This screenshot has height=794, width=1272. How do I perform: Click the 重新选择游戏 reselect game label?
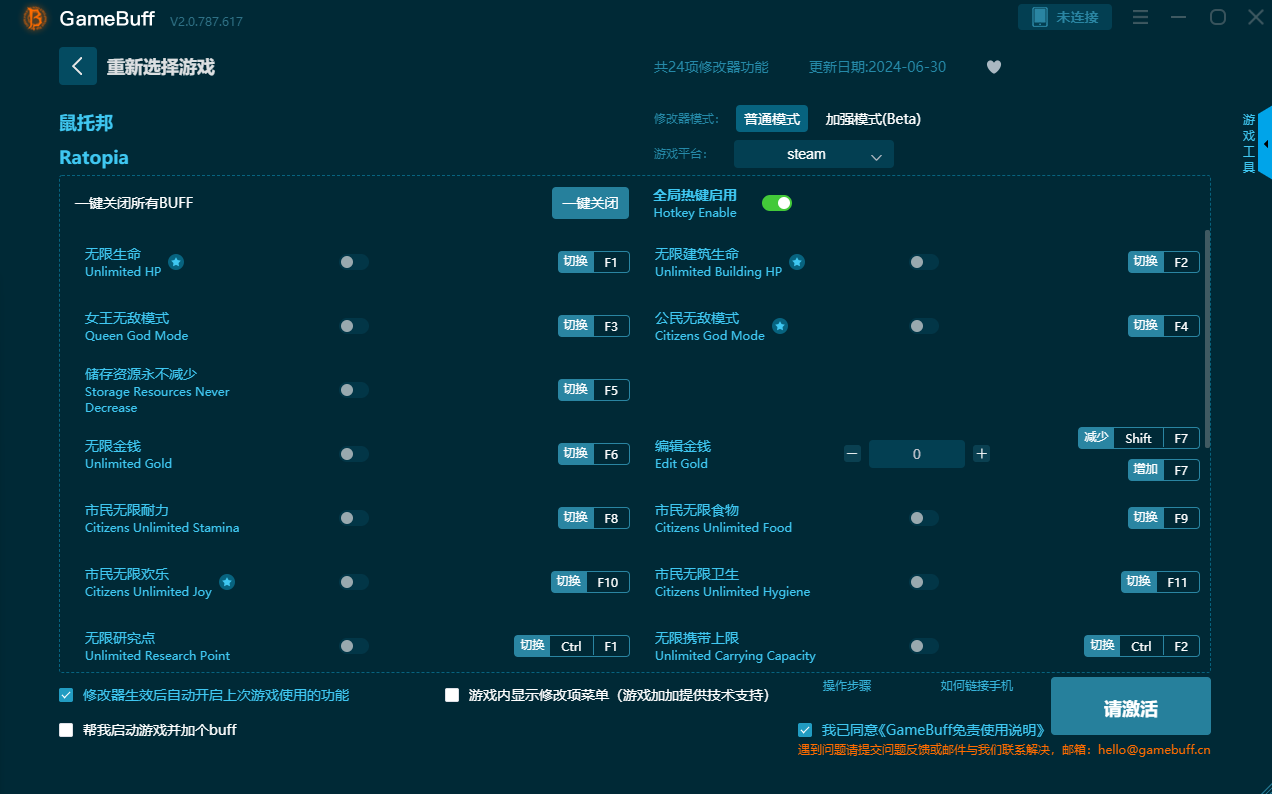point(161,67)
